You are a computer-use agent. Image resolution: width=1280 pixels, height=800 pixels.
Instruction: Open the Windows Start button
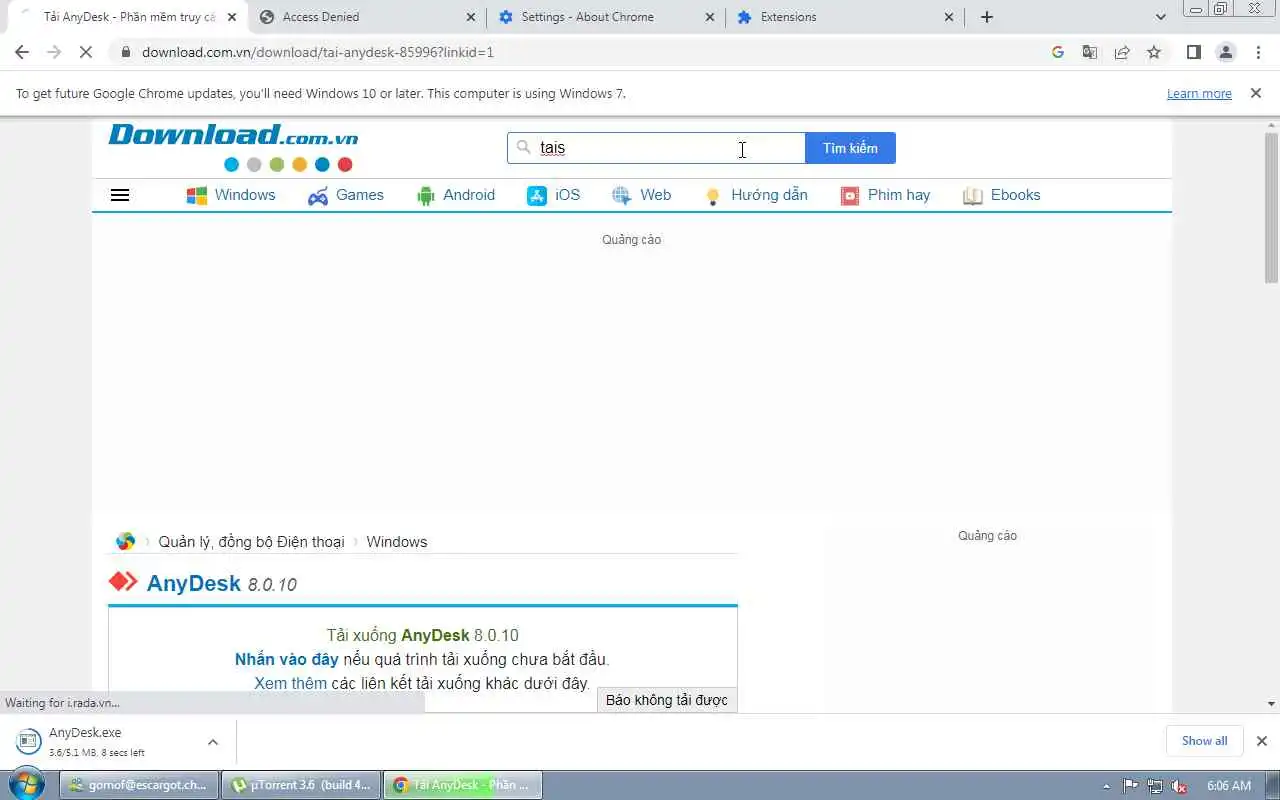(27, 784)
